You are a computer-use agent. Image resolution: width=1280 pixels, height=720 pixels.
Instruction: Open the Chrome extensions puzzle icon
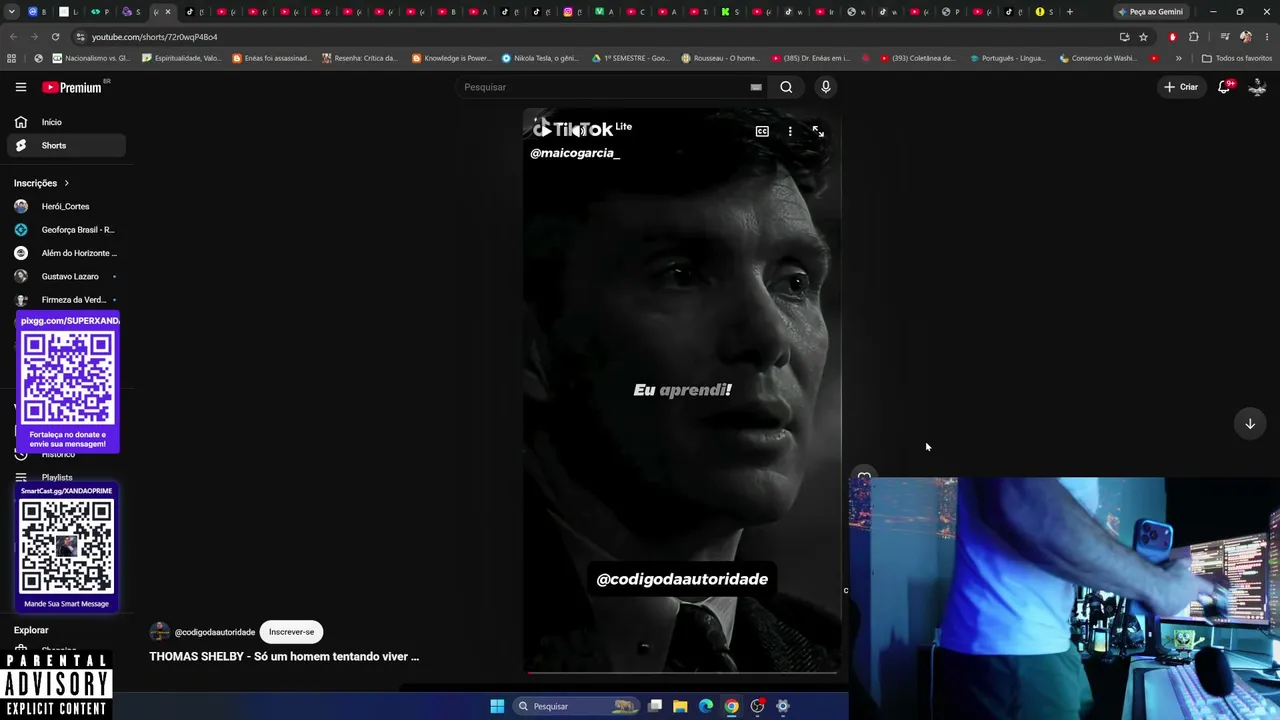pos(1193,37)
